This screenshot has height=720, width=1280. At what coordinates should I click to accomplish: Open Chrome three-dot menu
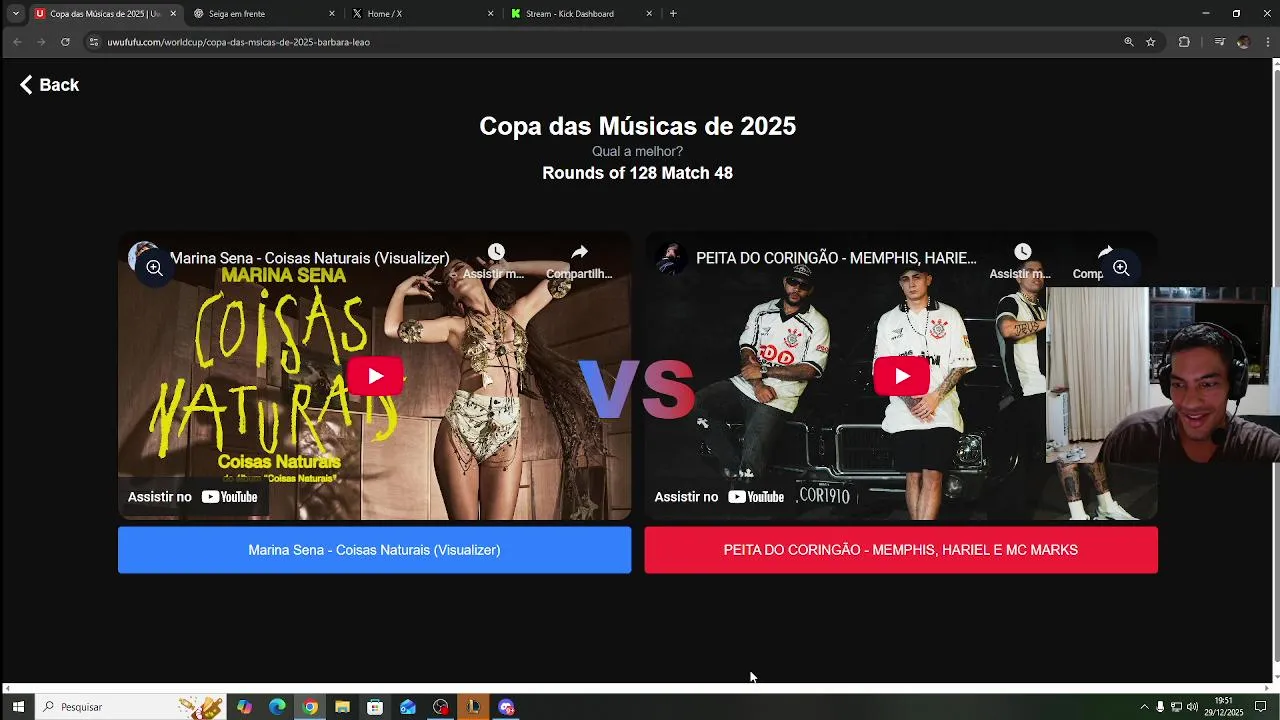pos(1268,42)
